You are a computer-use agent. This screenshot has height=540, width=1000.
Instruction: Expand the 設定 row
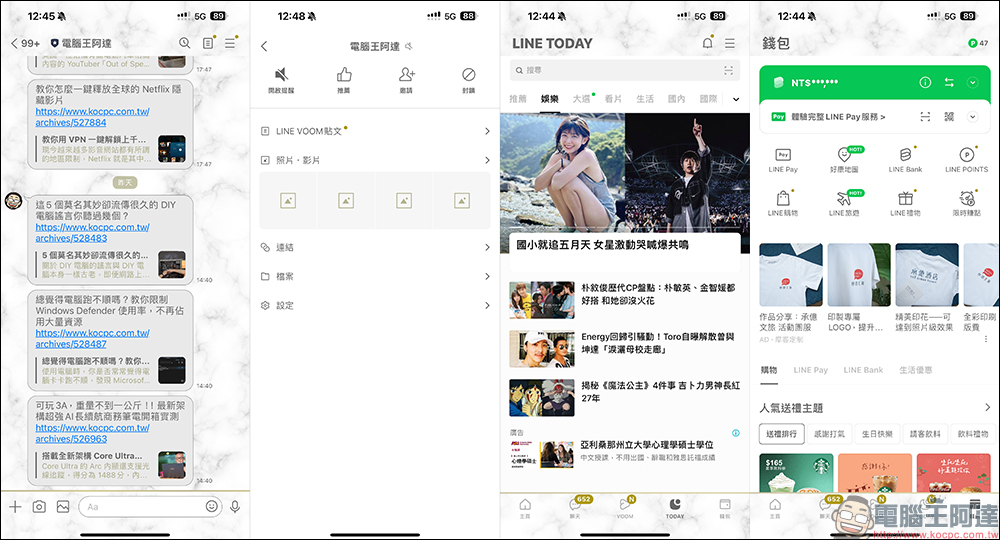(x=375, y=305)
